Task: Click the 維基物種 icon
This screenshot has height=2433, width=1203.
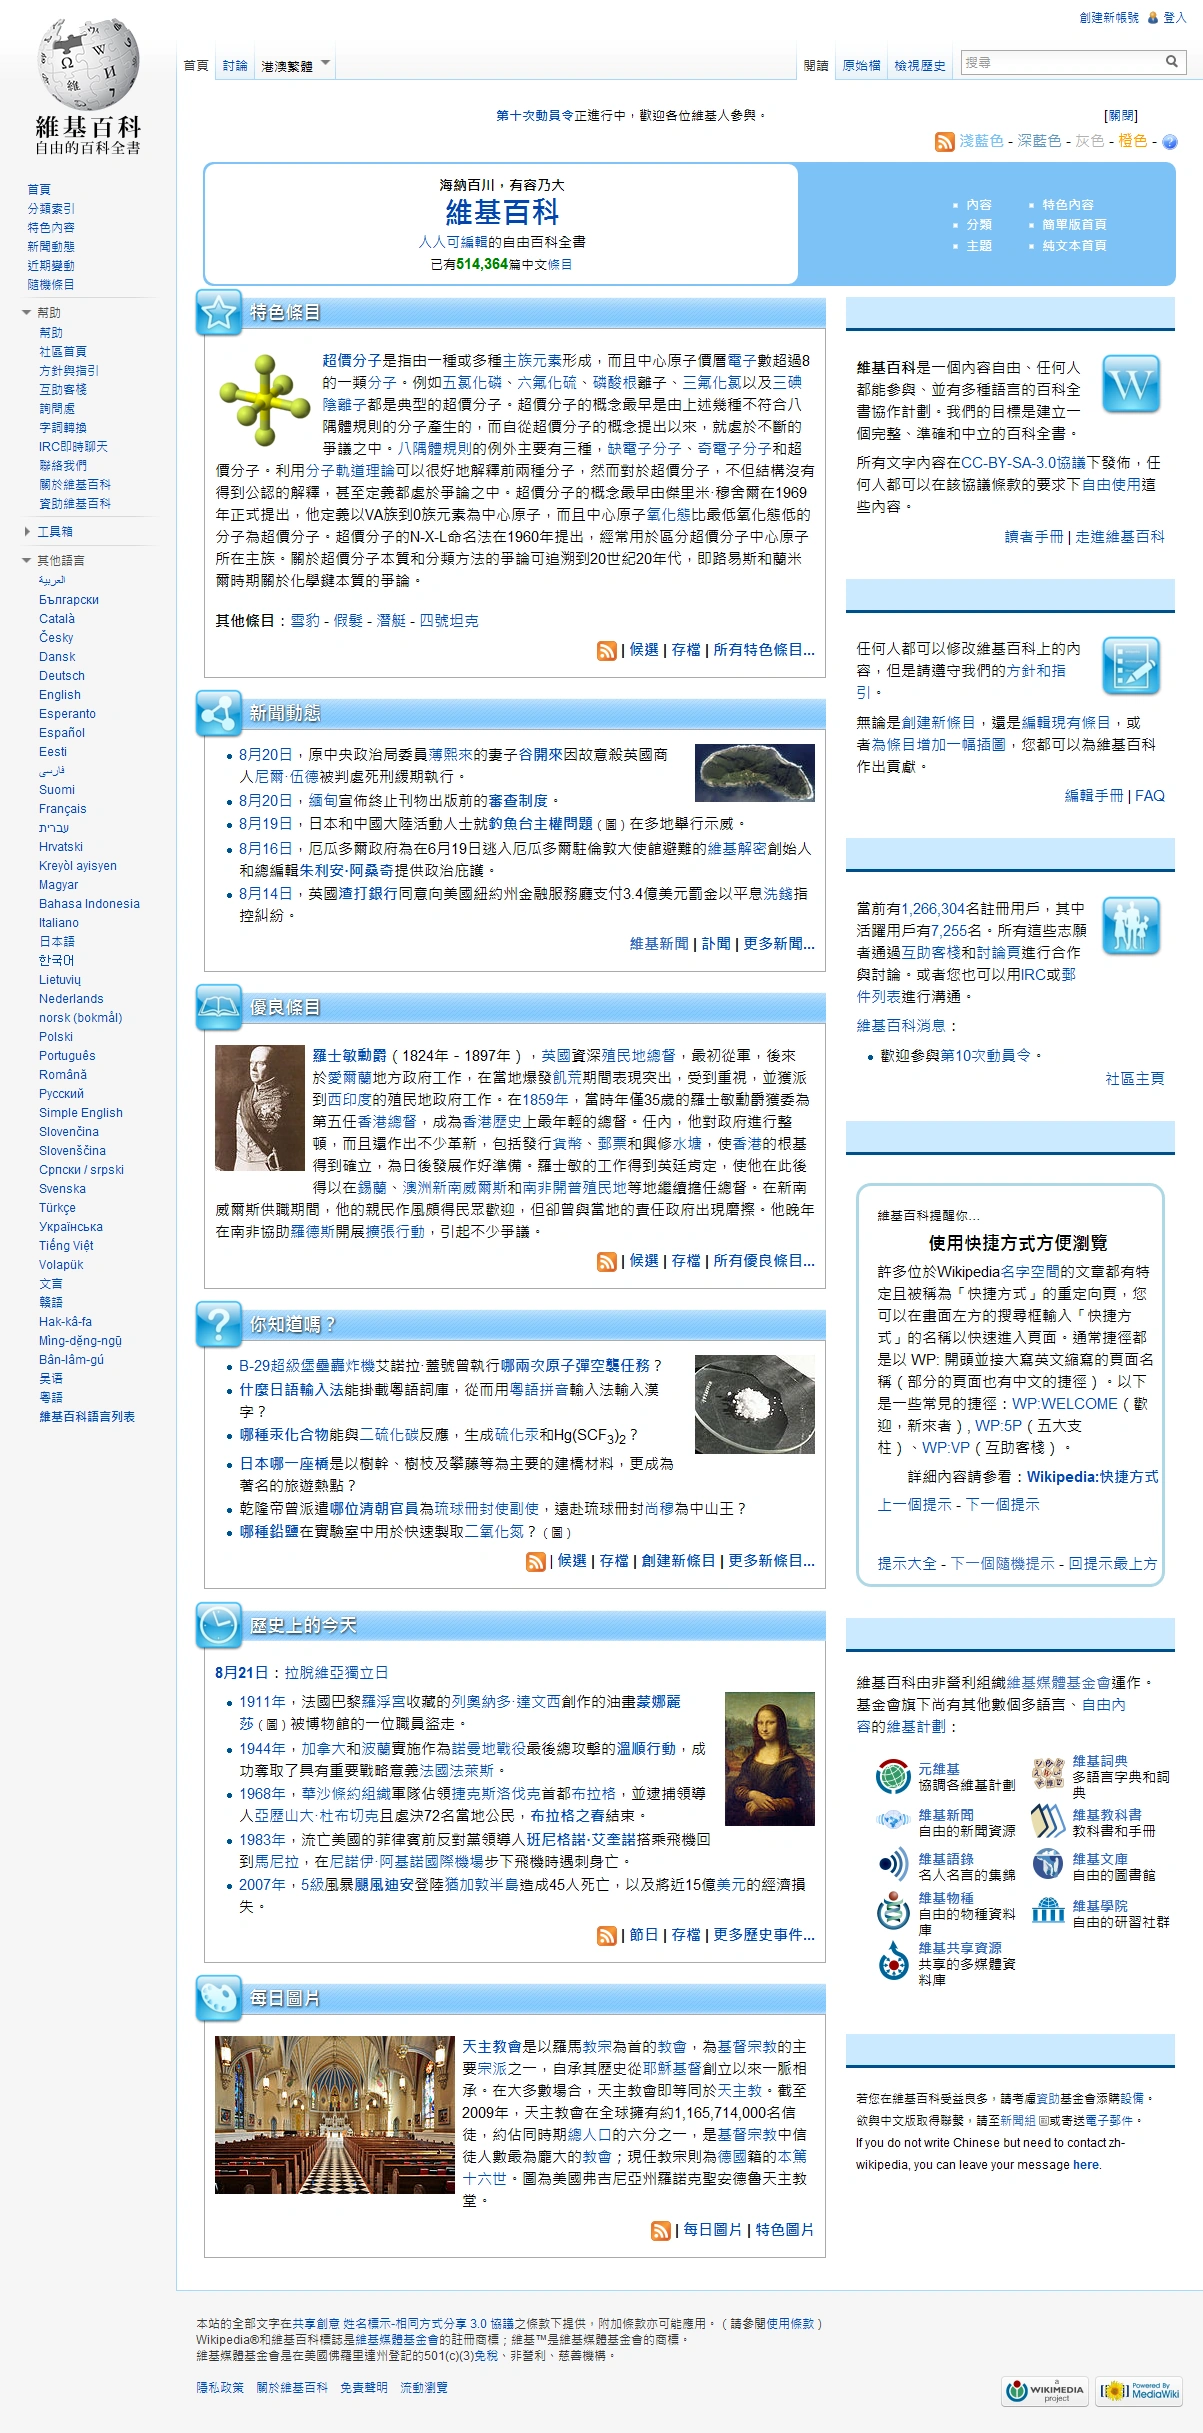Action: click(x=893, y=1911)
